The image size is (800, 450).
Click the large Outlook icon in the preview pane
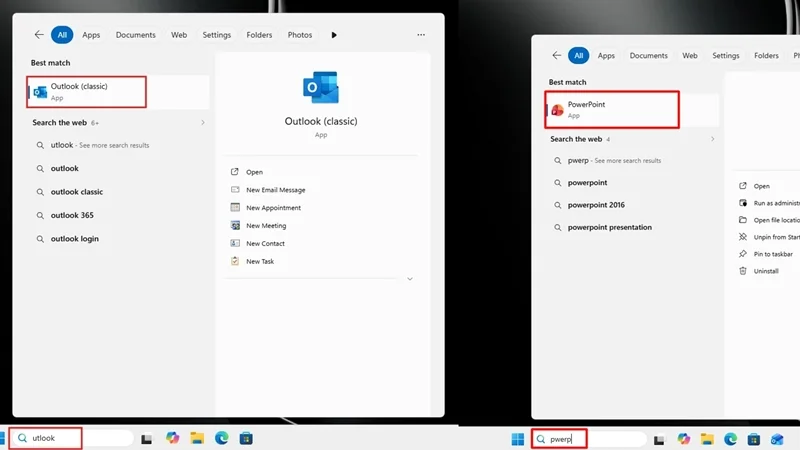(321, 87)
